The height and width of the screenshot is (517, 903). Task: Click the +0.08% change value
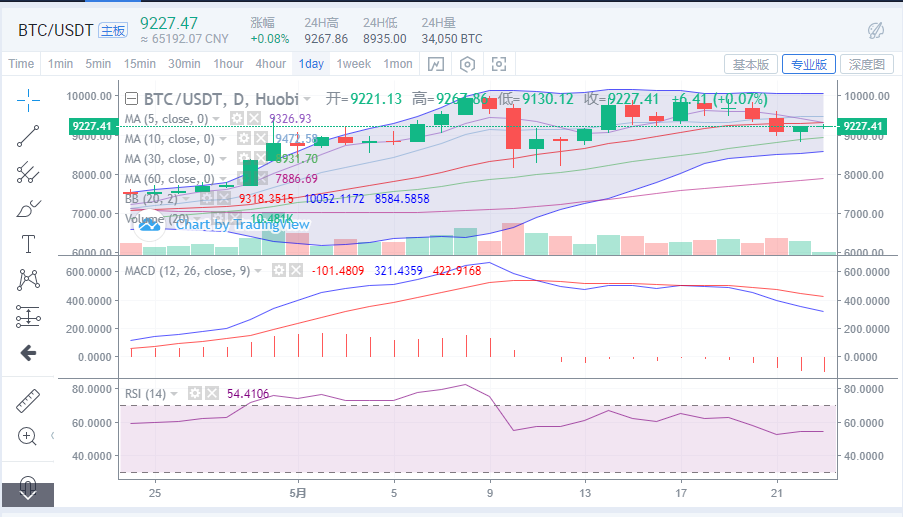click(x=270, y=39)
